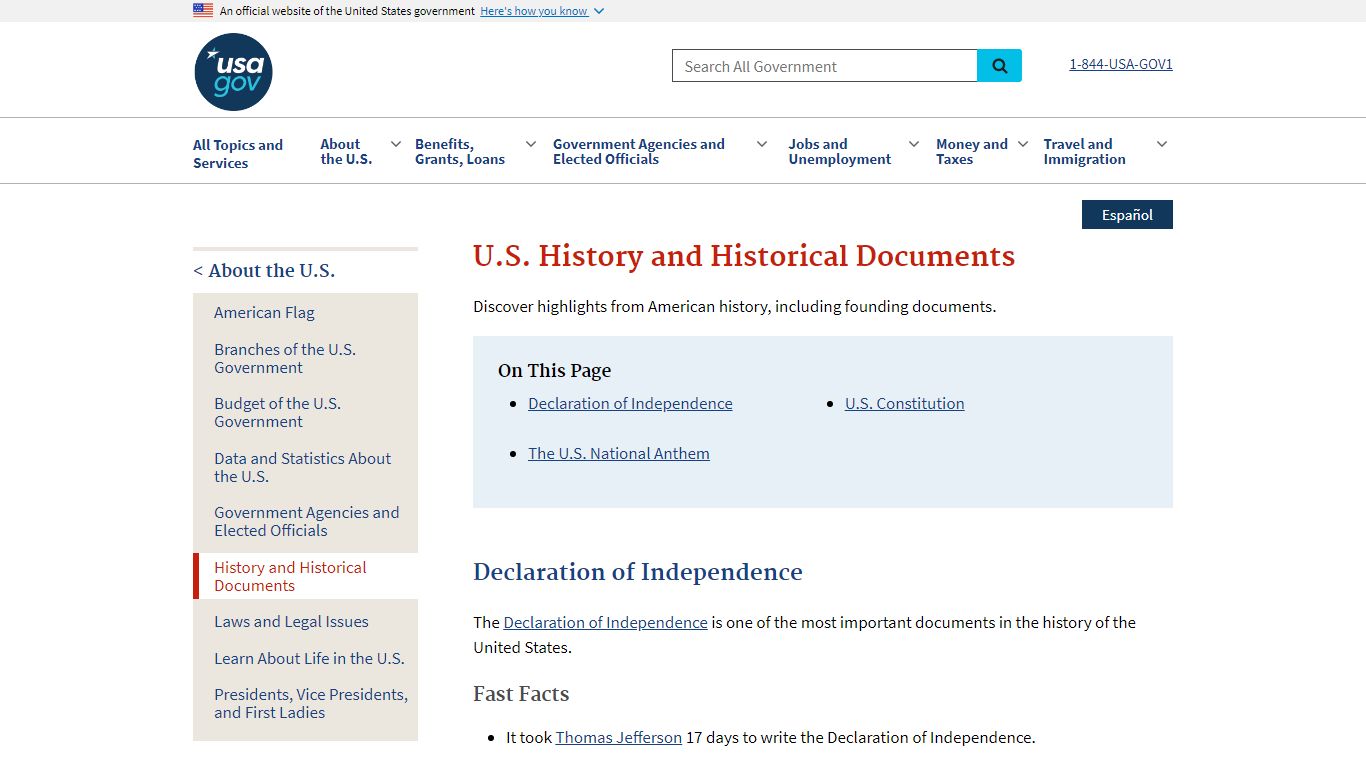This screenshot has height=768, width=1366.
Task: Open Learn About Life in the U.S.
Action: pos(309,658)
